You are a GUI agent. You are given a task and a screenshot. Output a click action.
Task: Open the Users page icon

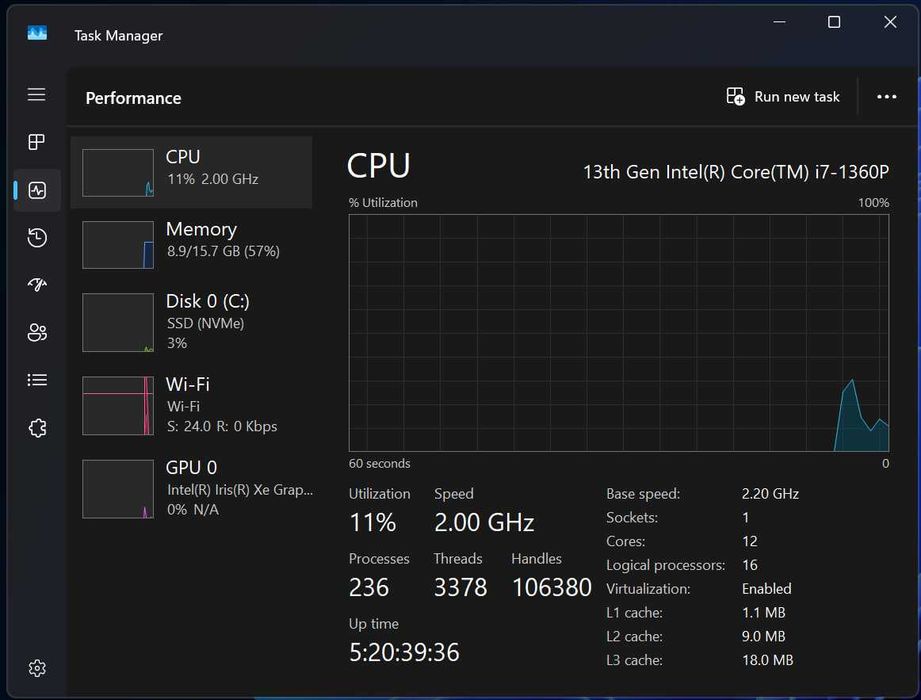(37, 332)
